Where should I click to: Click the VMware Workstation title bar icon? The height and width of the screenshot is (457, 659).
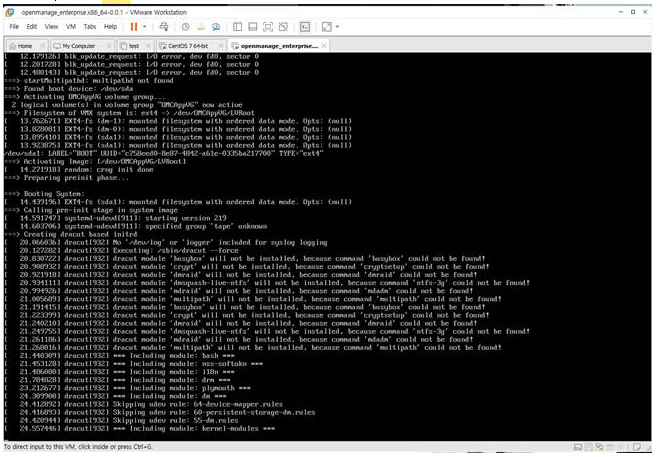click(9, 12)
